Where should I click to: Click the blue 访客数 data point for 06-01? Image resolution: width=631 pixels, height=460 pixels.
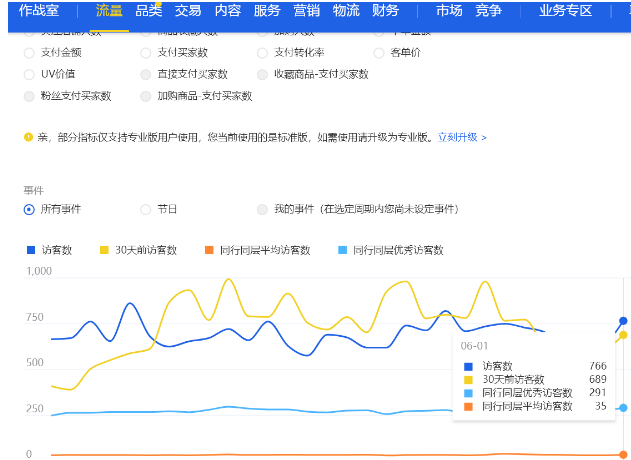point(623,321)
